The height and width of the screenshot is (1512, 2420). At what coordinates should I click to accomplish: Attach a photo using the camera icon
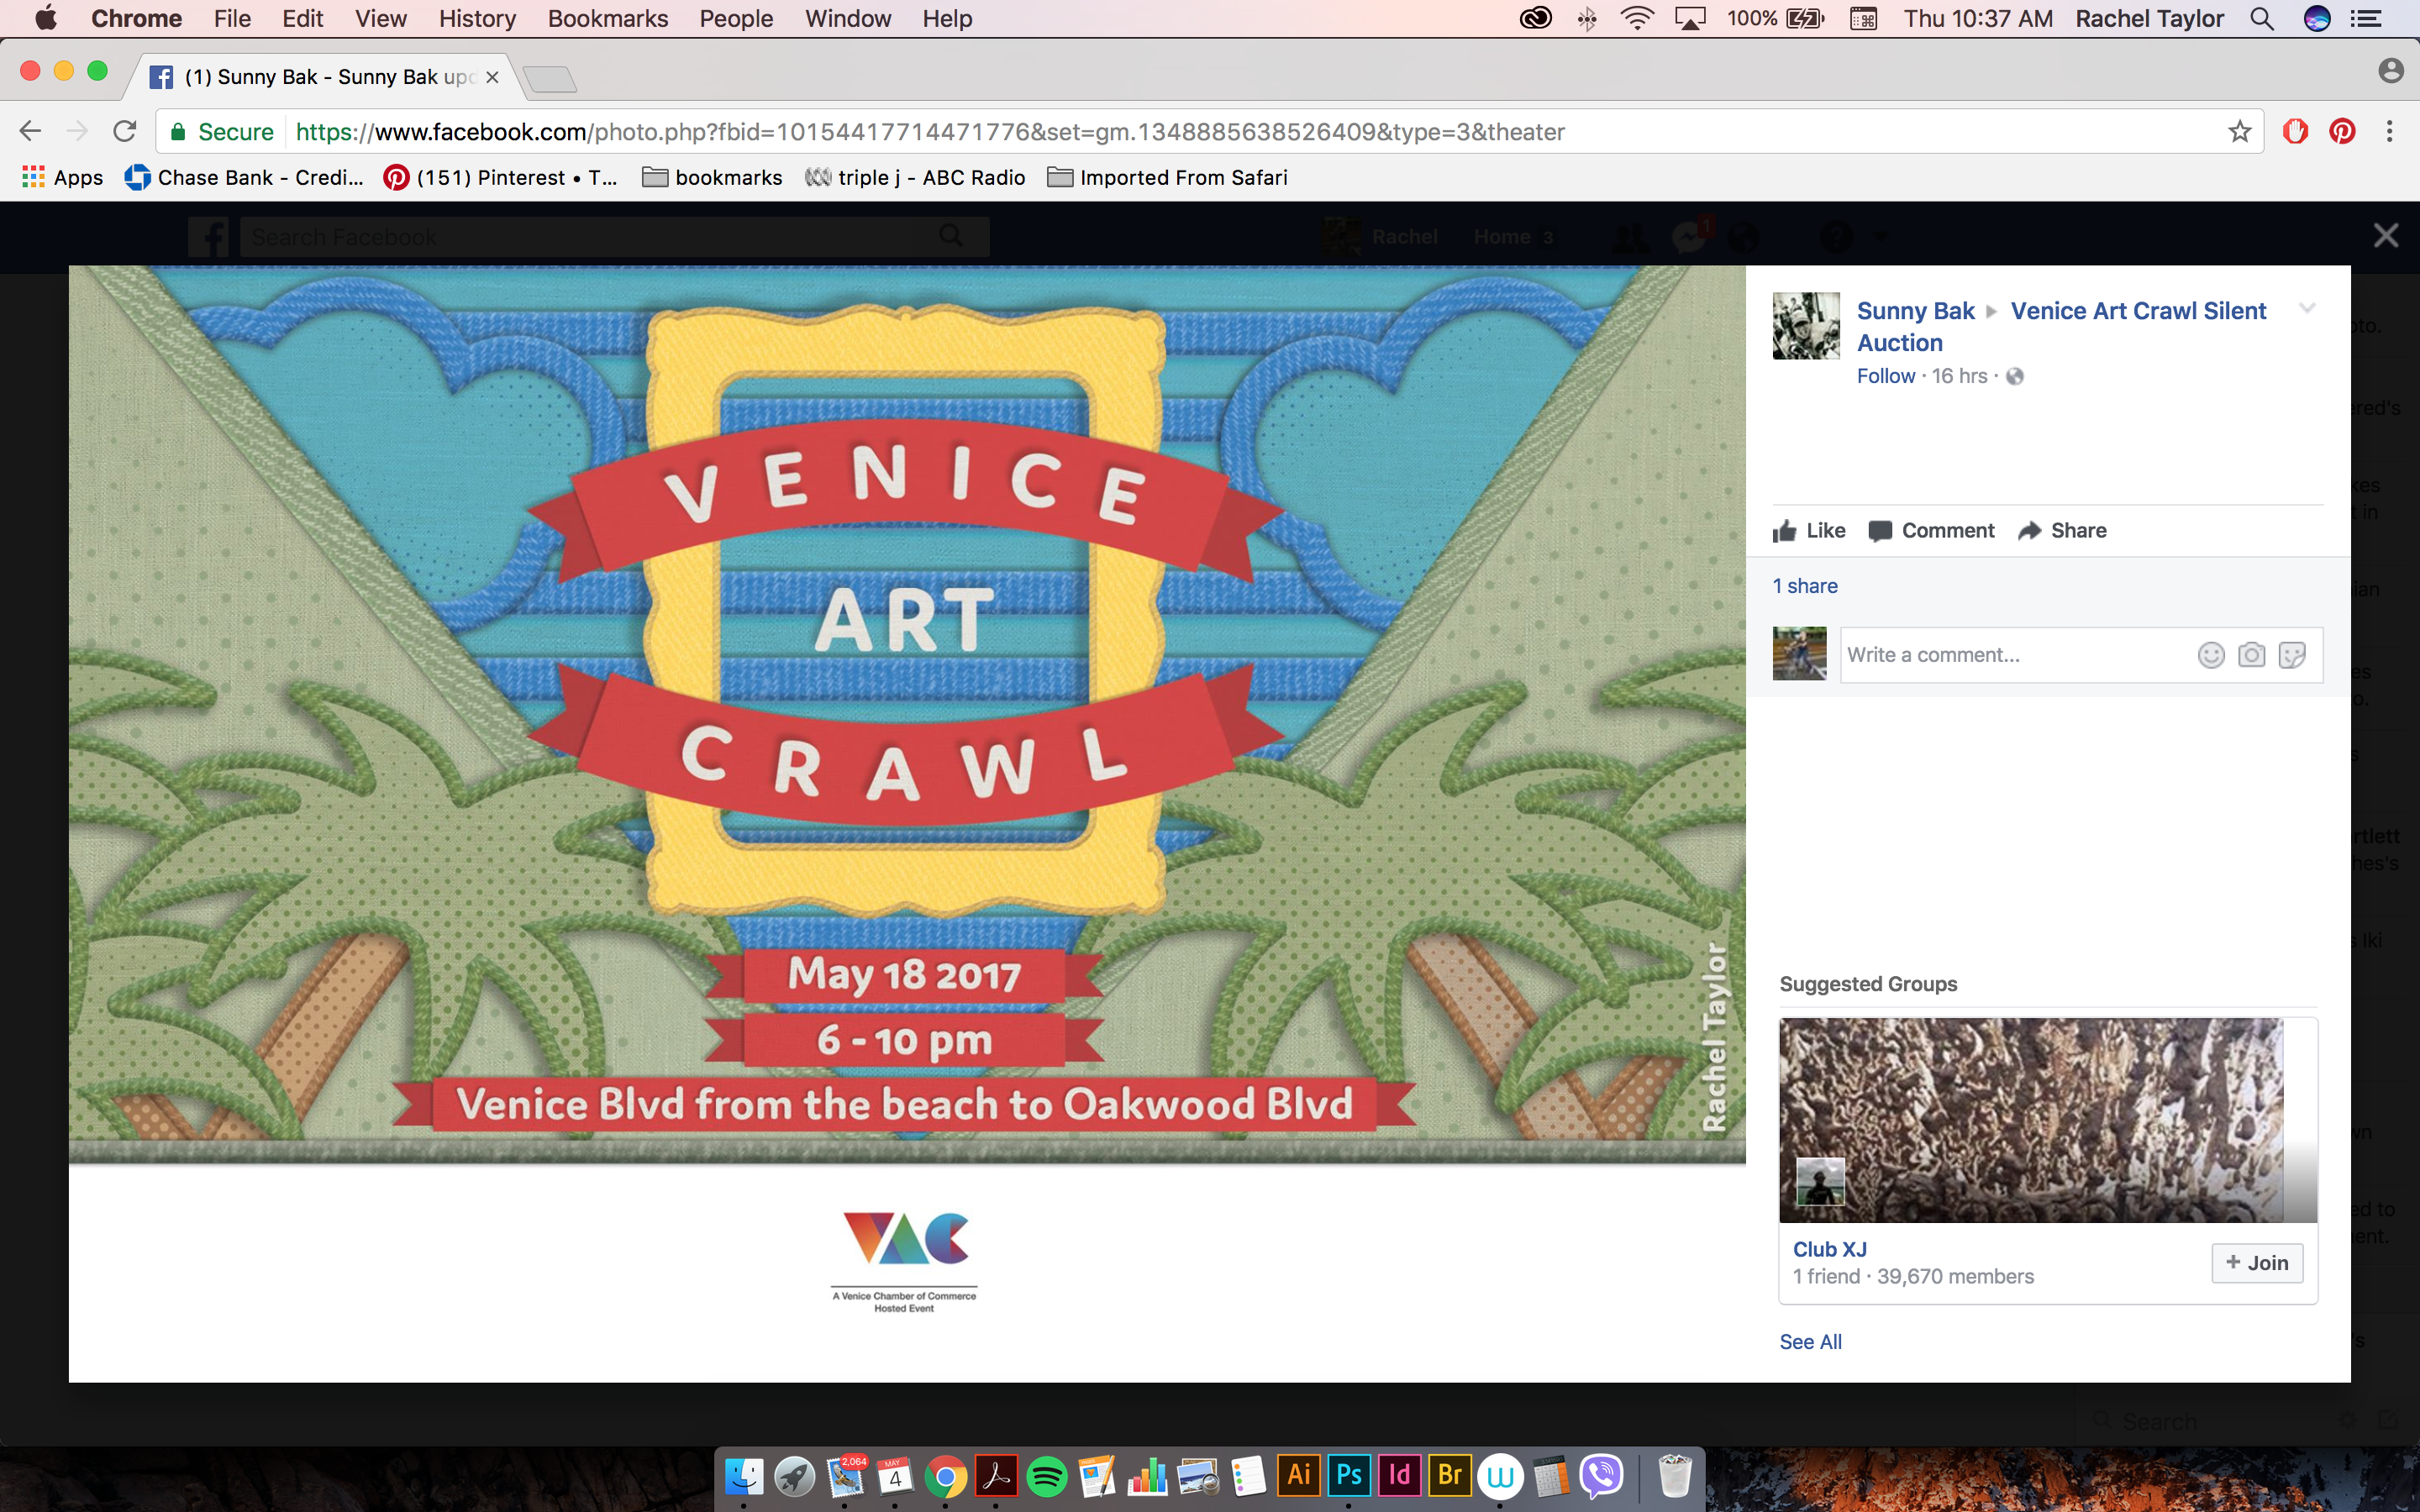(x=2251, y=655)
